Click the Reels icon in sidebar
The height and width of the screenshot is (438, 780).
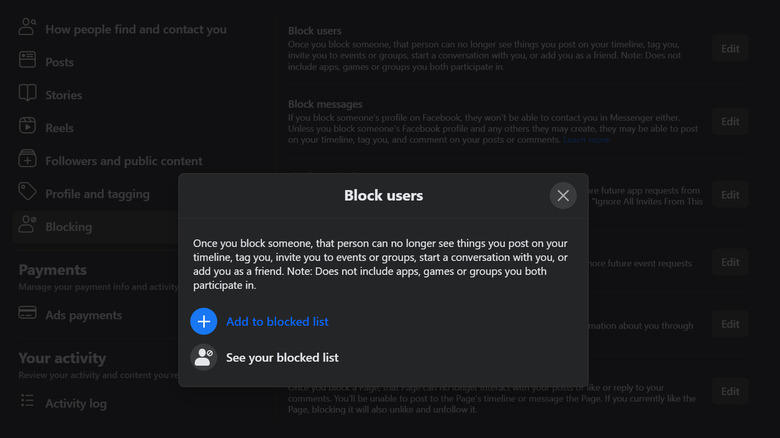pyautogui.click(x=28, y=127)
